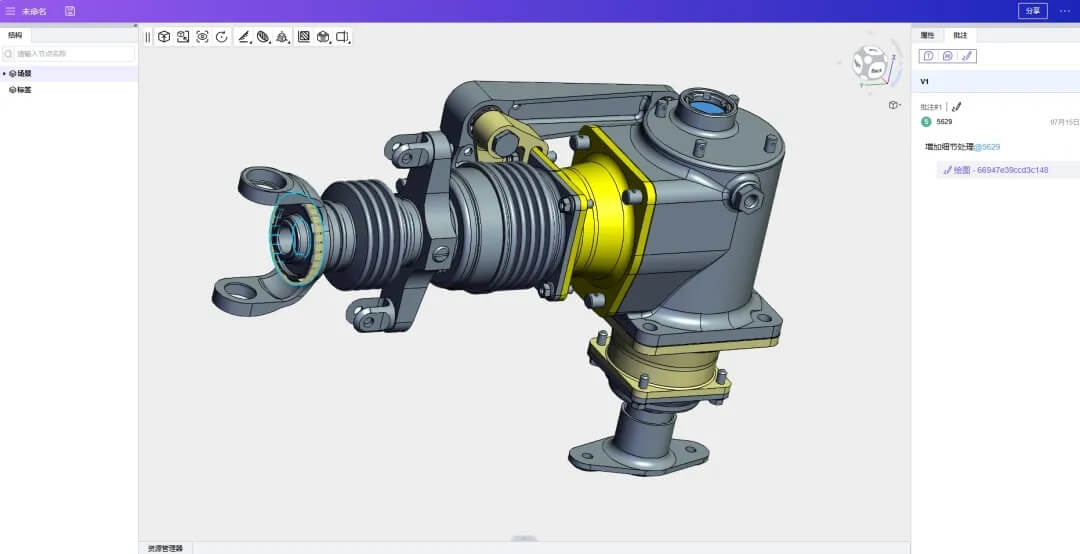Select the V1 version row
The width and height of the screenshot is (1080, 554).
pyautogui.click(x=995, y=81)
